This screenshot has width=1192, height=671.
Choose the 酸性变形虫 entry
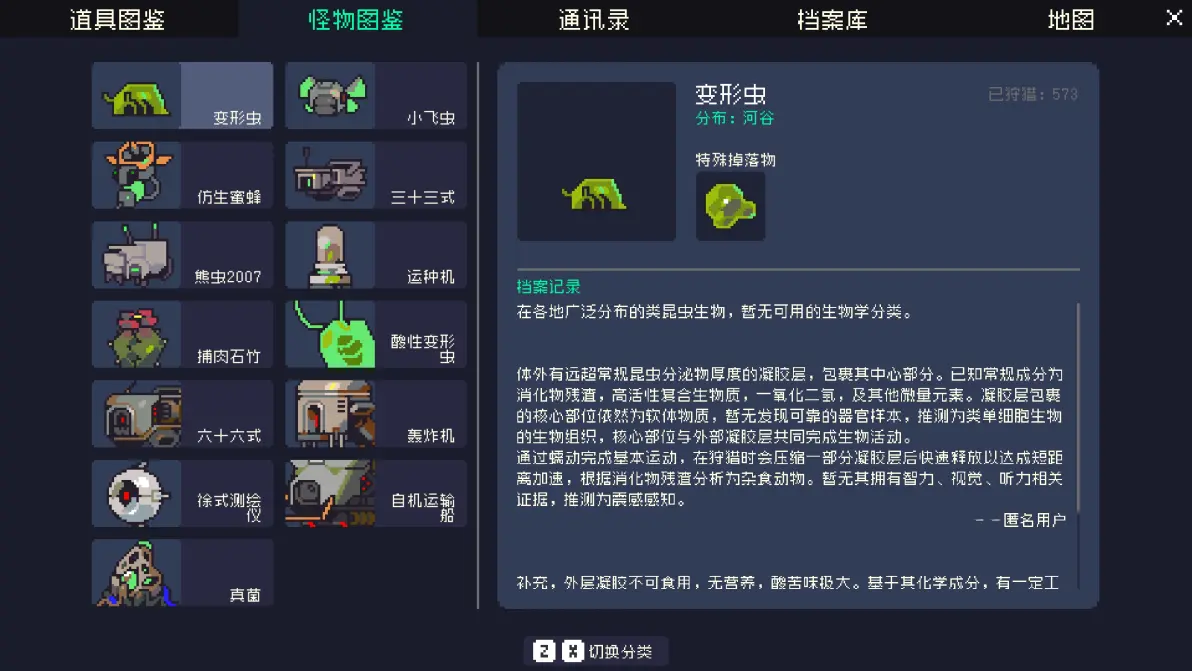[x=376, y=334]
